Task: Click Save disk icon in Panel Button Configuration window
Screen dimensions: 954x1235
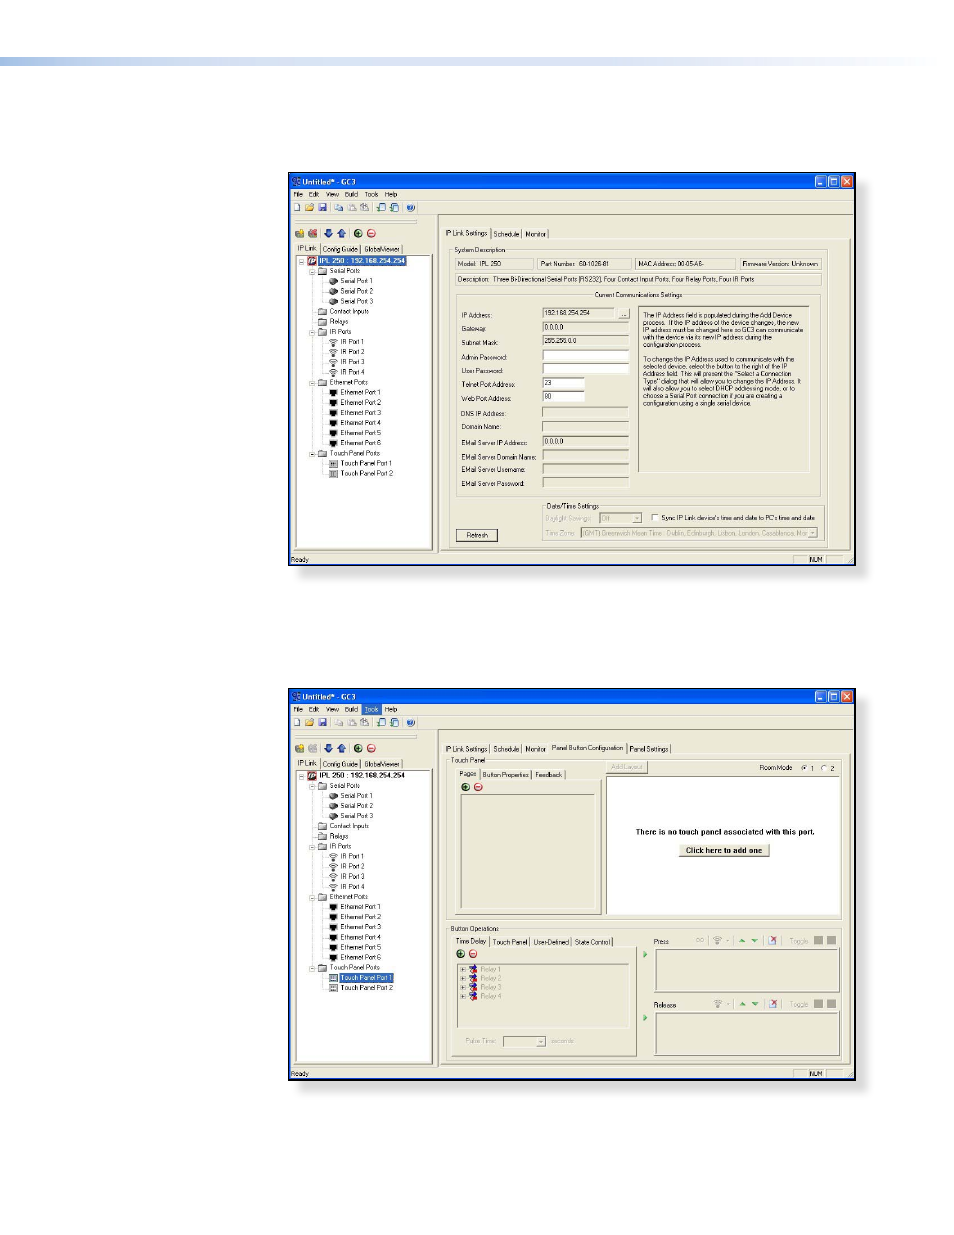Action: [x=322, y=721]
